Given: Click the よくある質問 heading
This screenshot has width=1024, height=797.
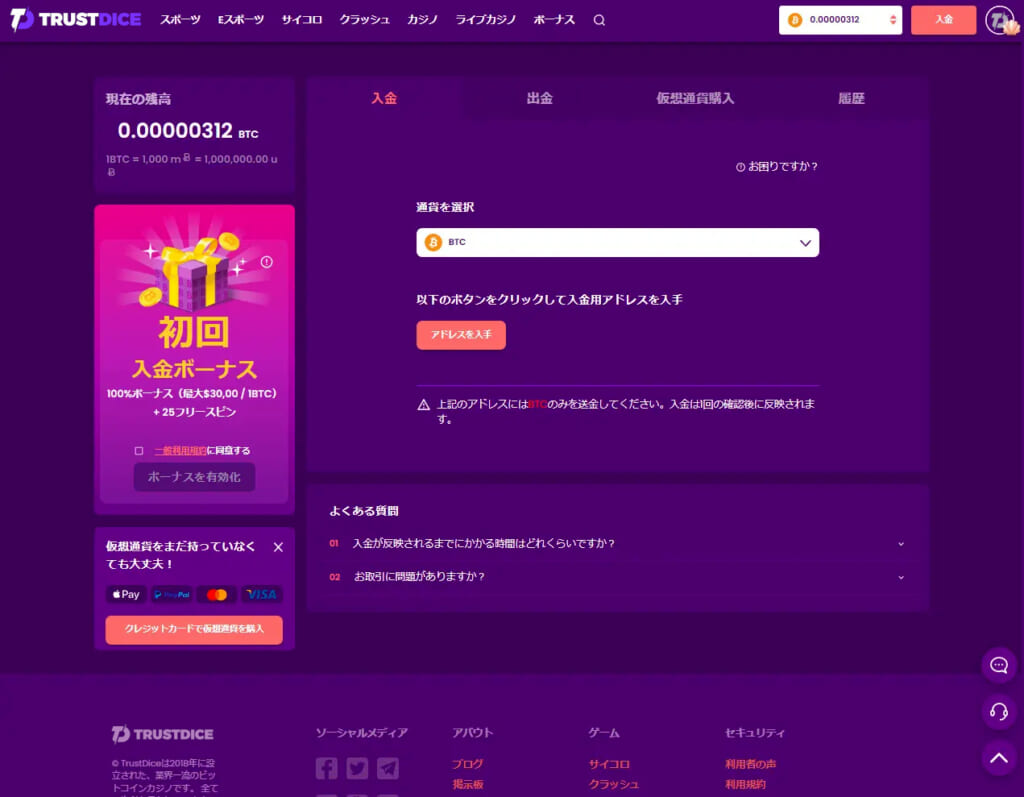Looking at the screenshot, I should (364, 511).
